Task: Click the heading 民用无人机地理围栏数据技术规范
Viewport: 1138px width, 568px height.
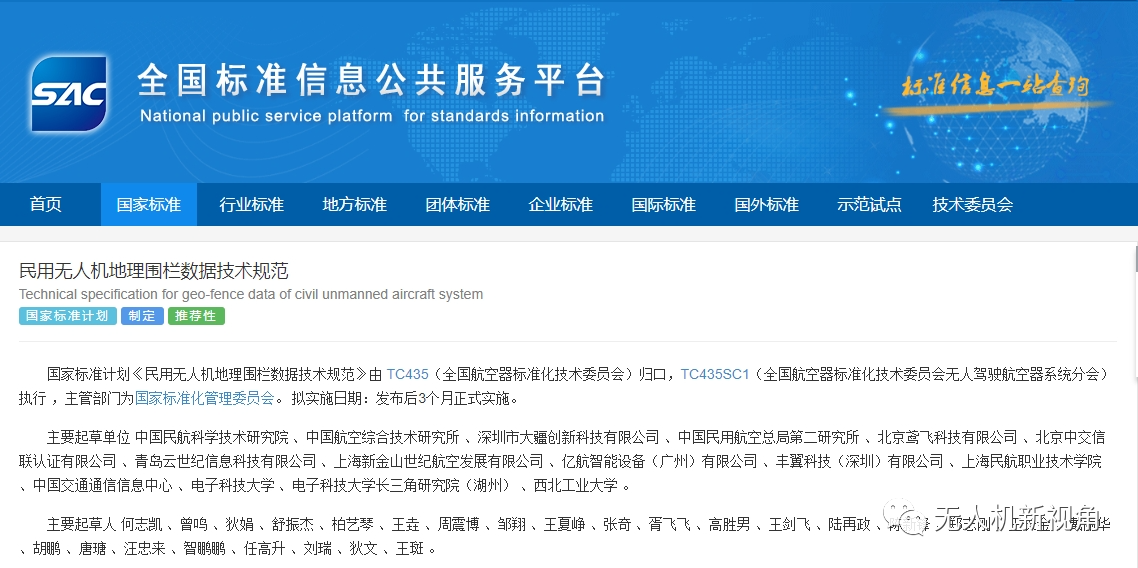Action: (154, 271)
